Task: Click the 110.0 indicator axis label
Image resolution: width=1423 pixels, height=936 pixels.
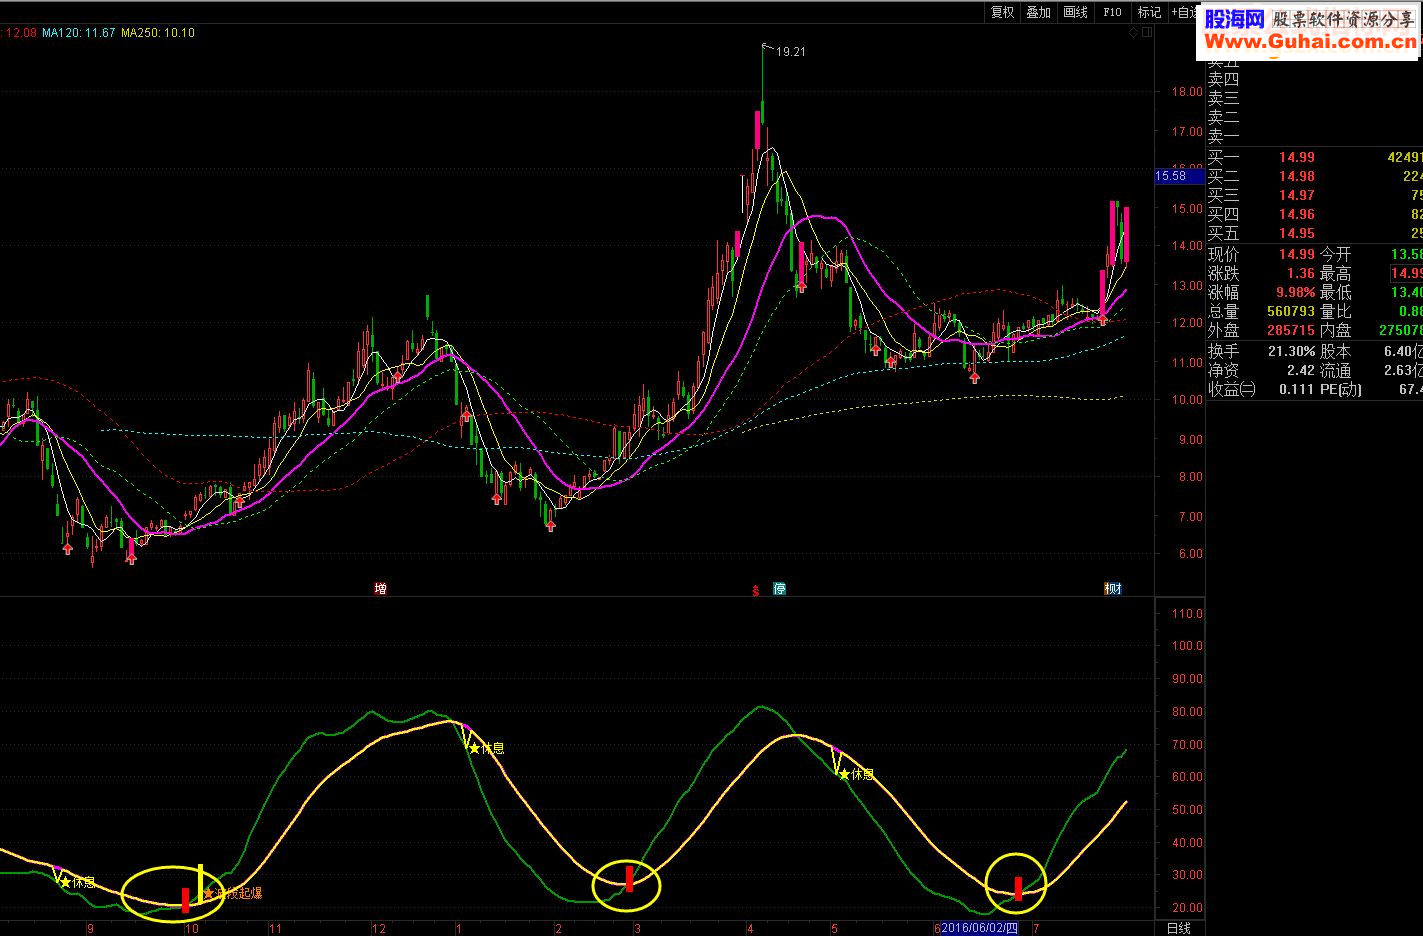Action: point(1187,614)
